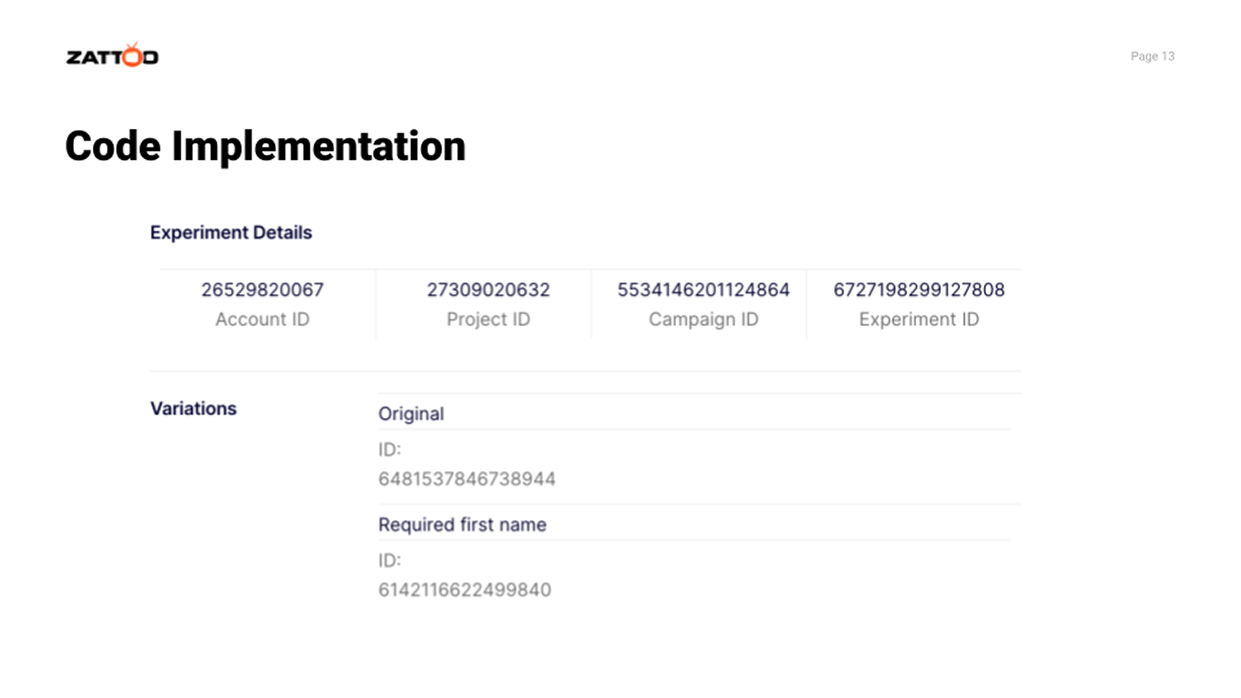Click Account ID number 26529820067
1241x698 pixels.
[262, 290]
